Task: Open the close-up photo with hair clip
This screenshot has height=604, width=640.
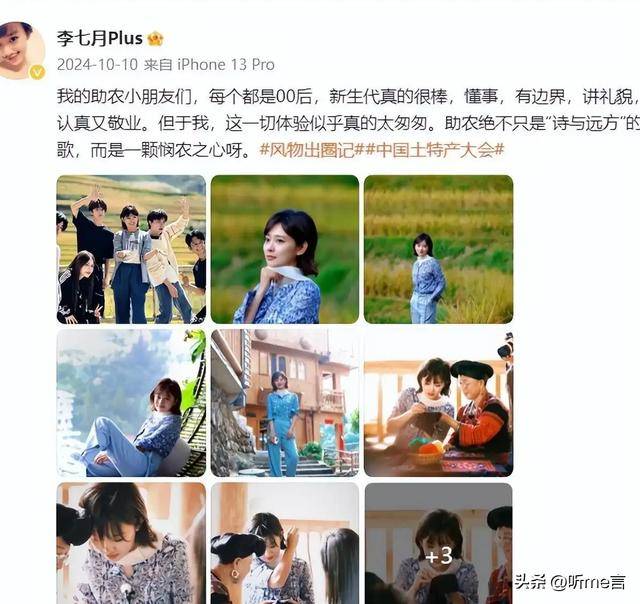Action: (x=131, y=543)
